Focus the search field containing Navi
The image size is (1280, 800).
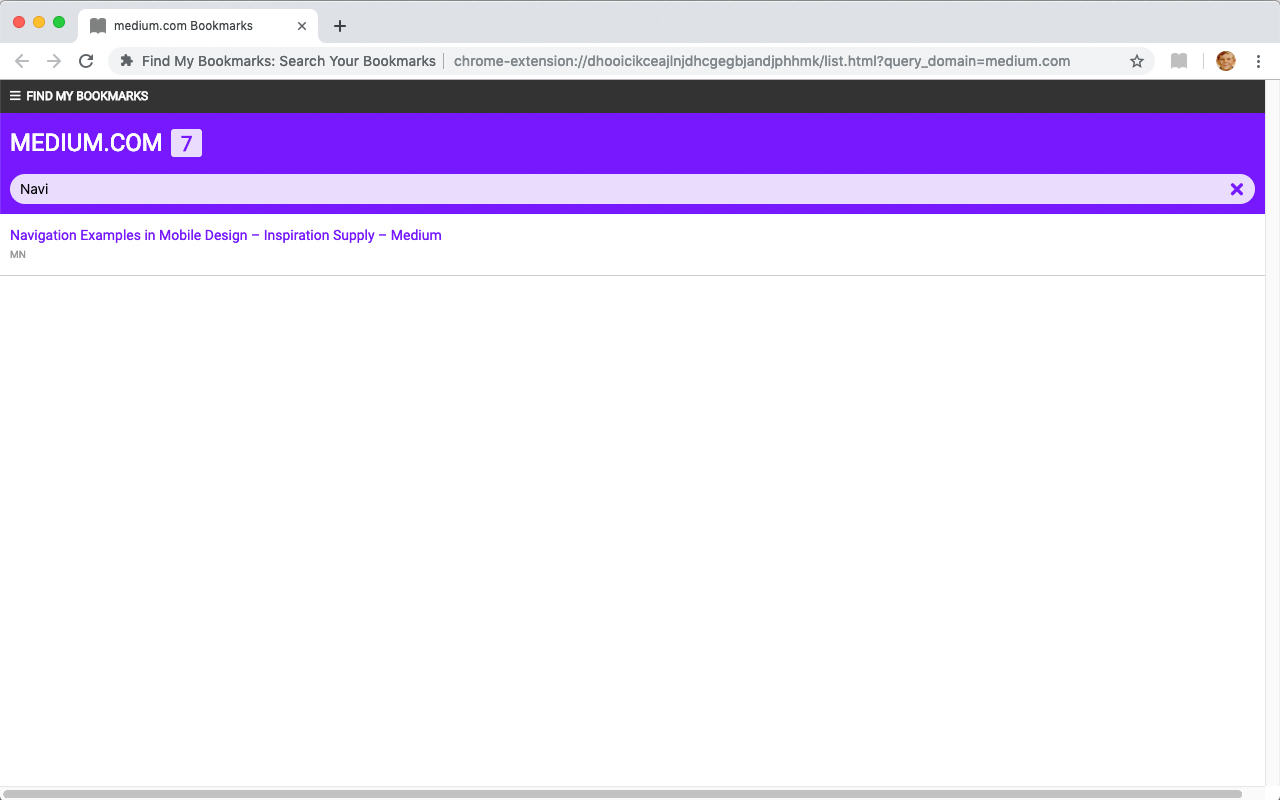pyautogui.click(x=620, y=189)
